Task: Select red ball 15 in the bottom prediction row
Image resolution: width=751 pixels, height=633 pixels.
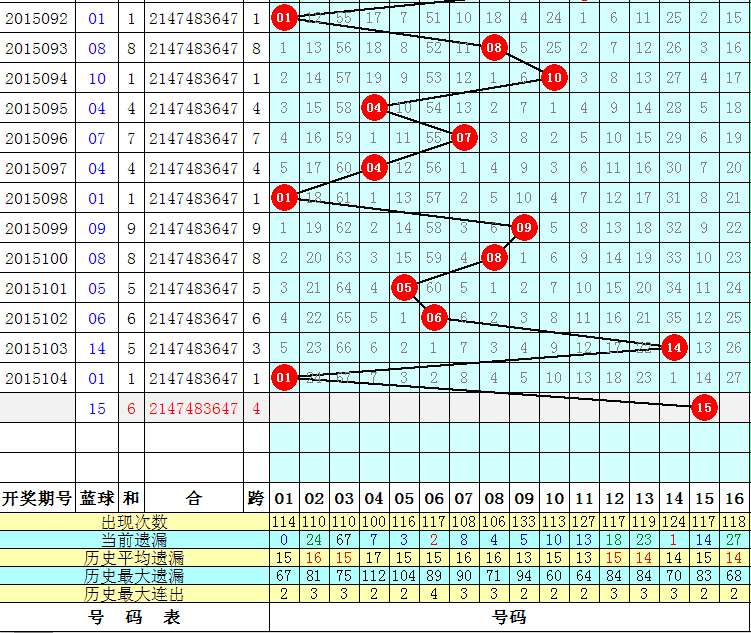Action: (704, 408)
